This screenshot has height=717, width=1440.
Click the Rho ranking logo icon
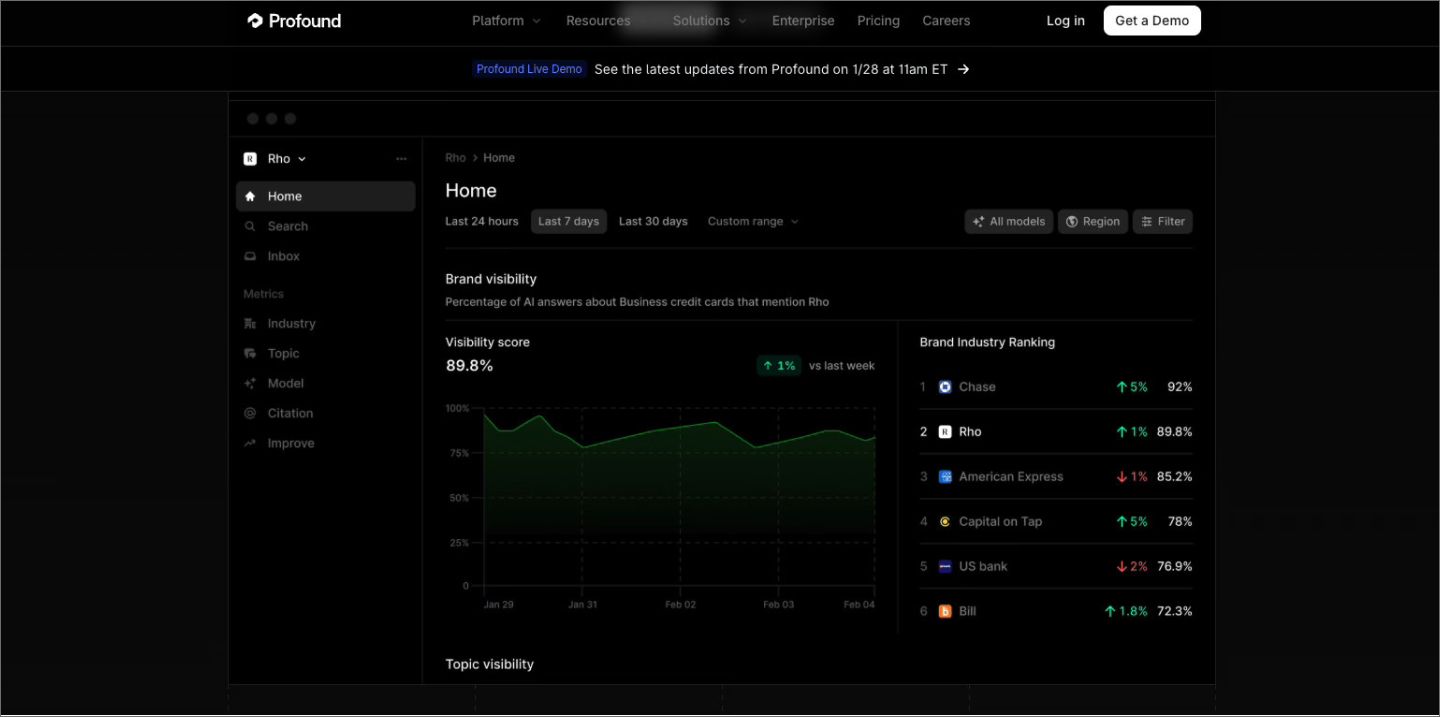[945, 432]
